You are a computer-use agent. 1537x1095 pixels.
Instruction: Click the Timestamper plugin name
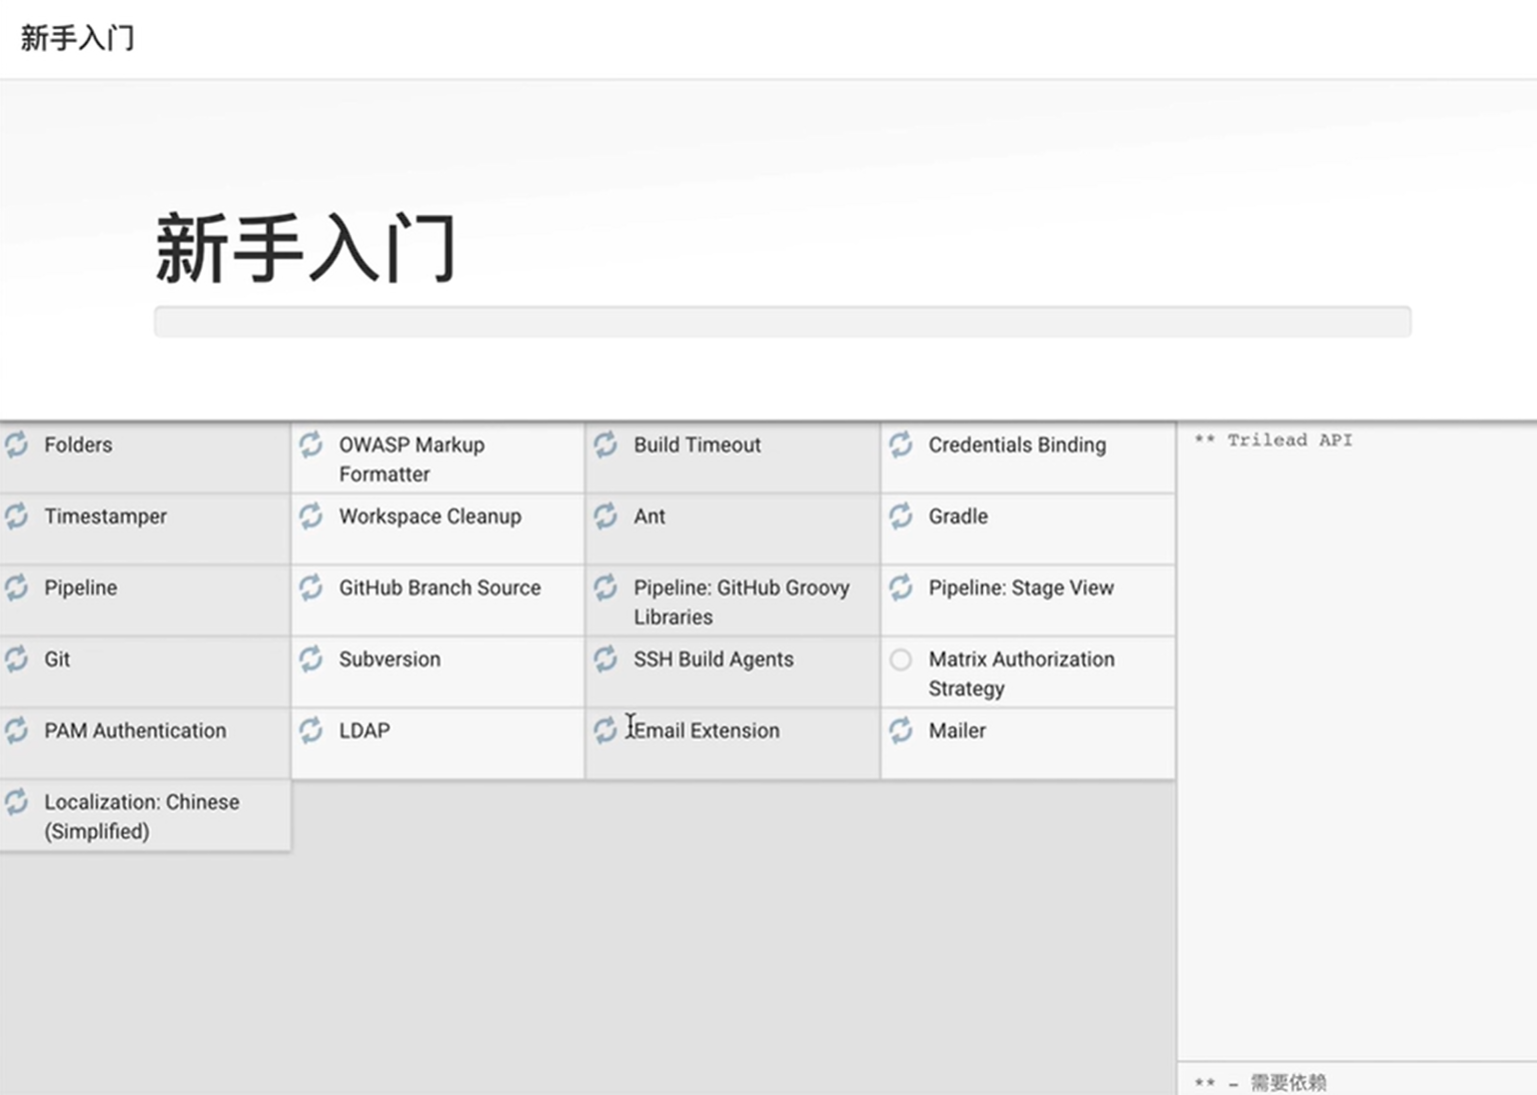click(105, 517)
